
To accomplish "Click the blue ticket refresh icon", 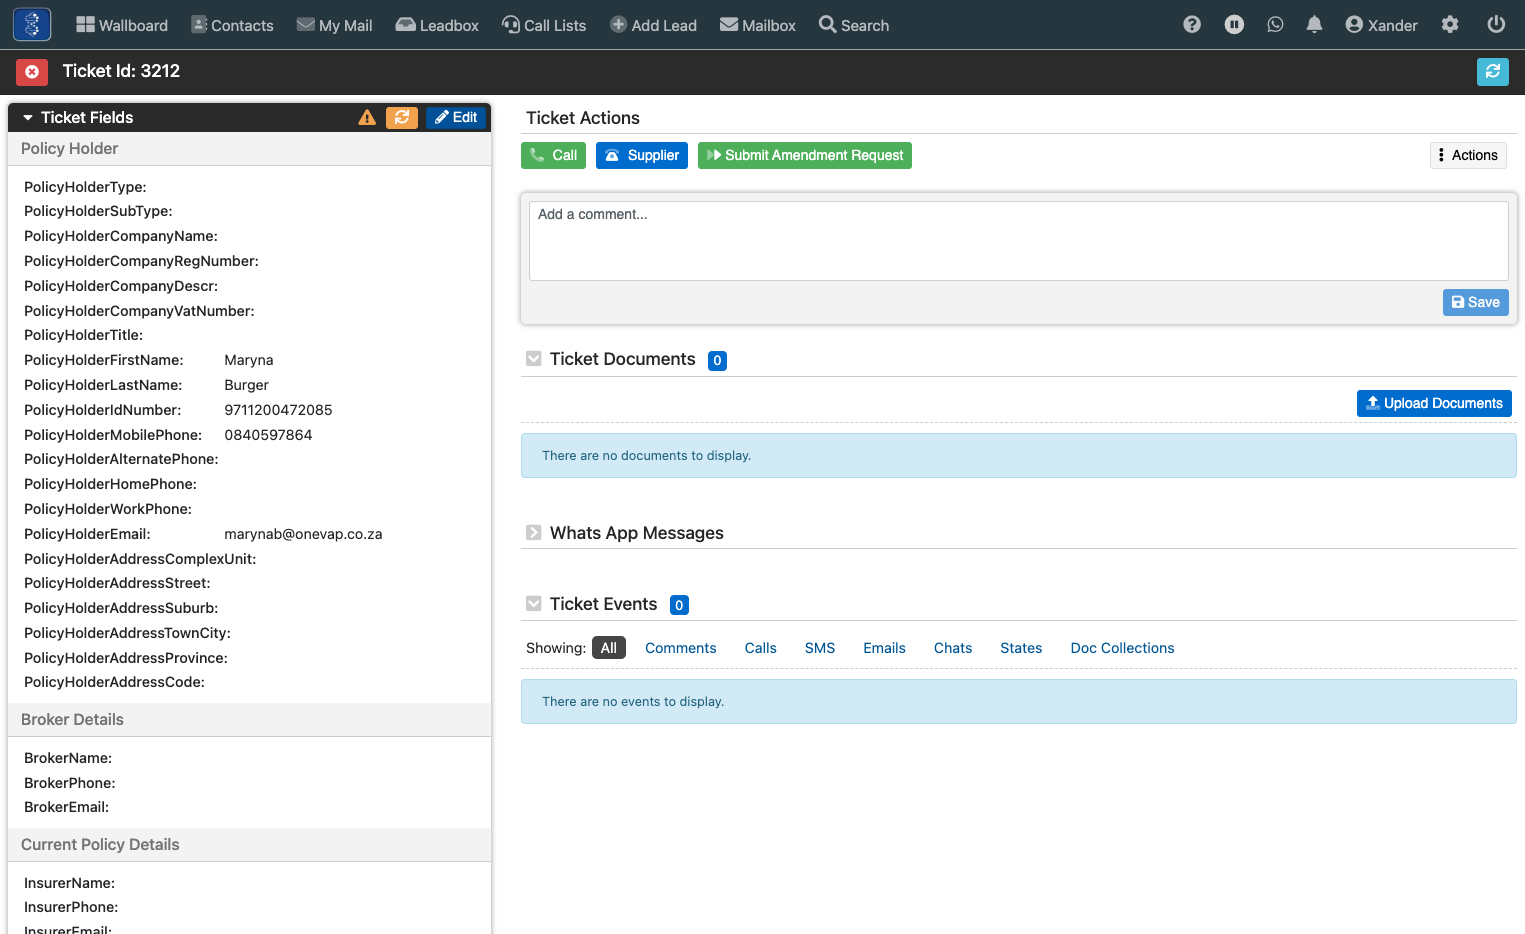I will 1492,71.
